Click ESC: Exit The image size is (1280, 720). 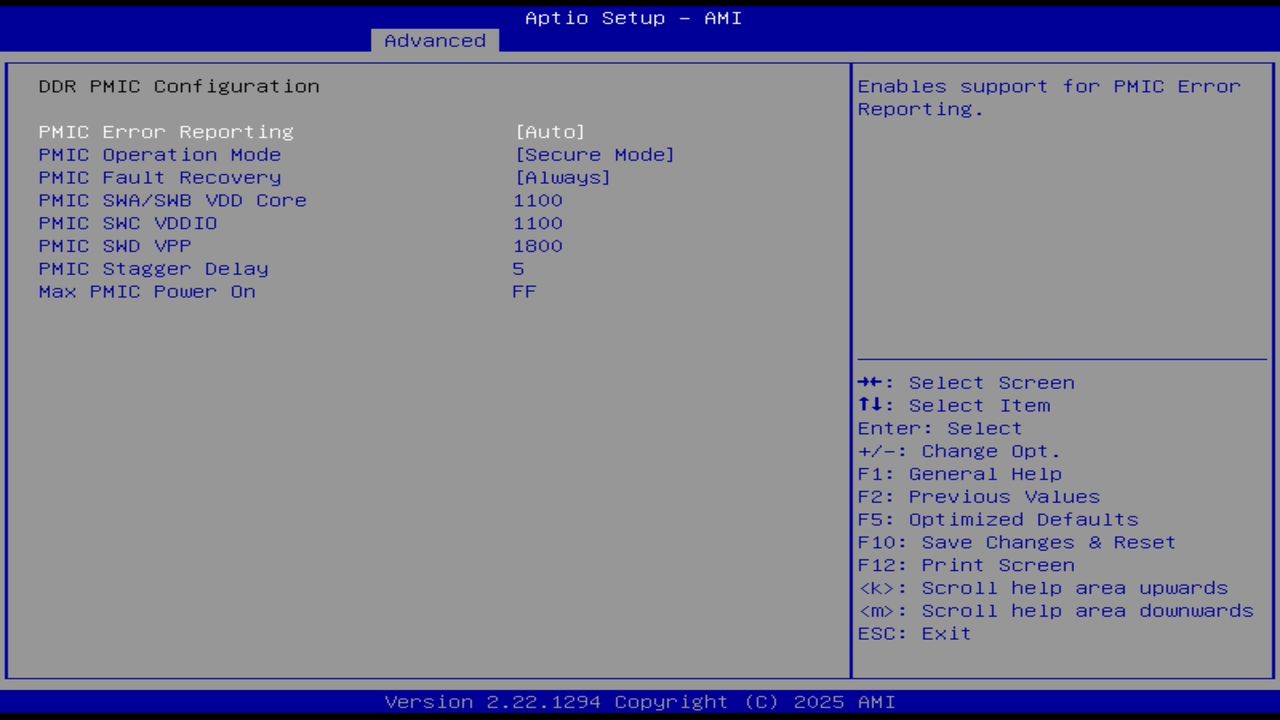click(913, 633)
